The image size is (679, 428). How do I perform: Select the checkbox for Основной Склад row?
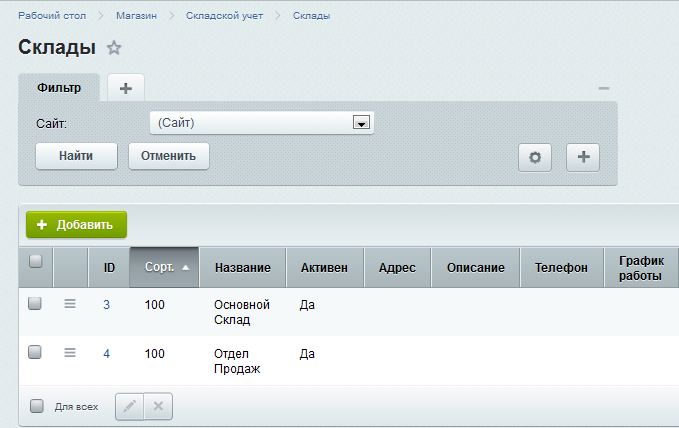click(35, 304)
